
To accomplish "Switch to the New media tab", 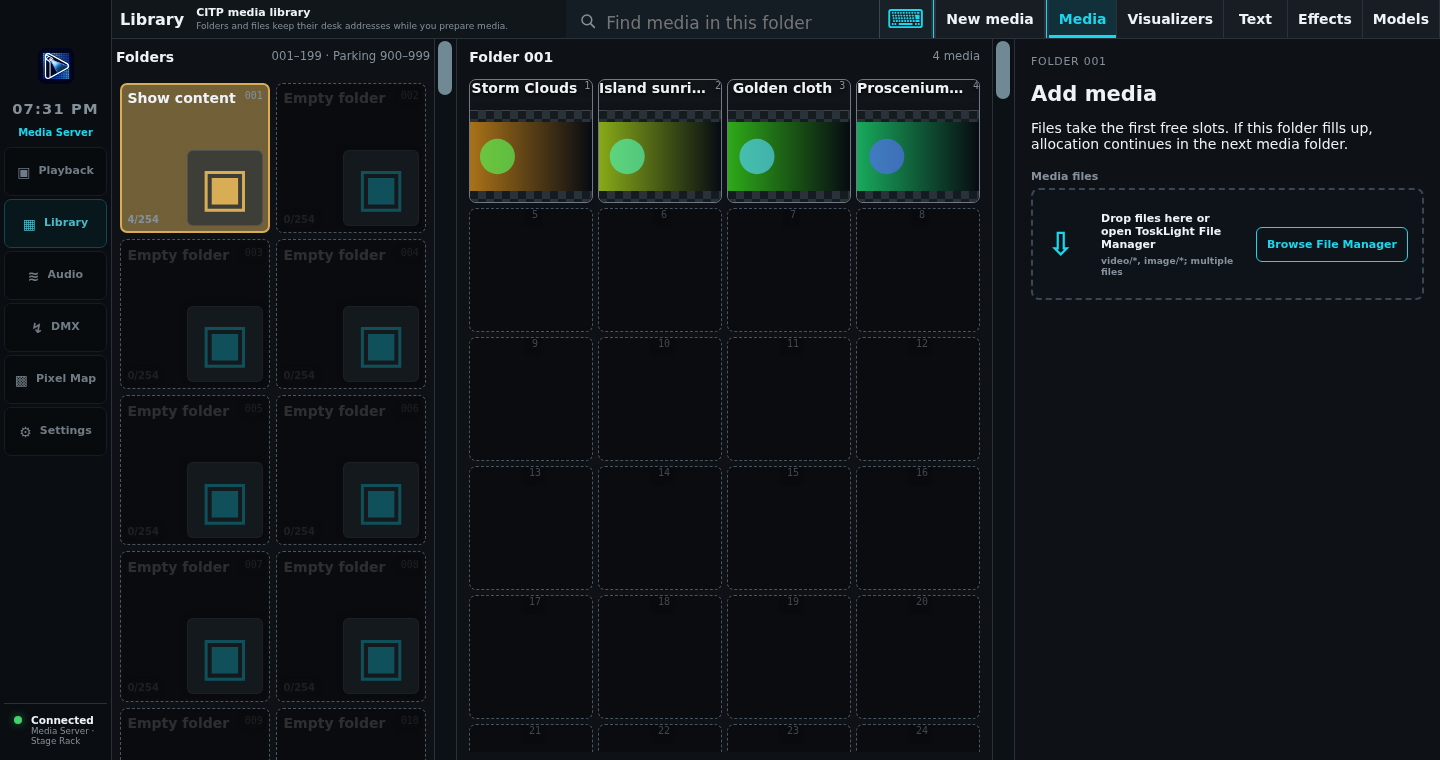I will coord(990,19).
